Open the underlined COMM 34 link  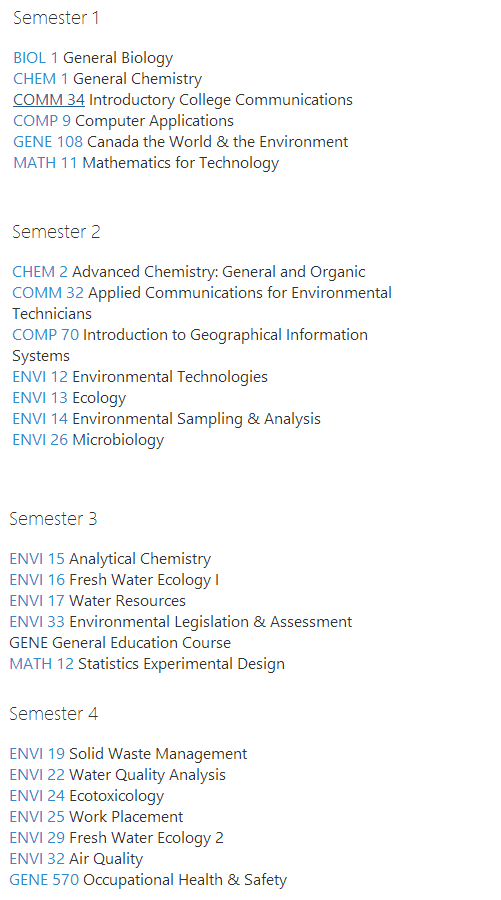[49, 100]
